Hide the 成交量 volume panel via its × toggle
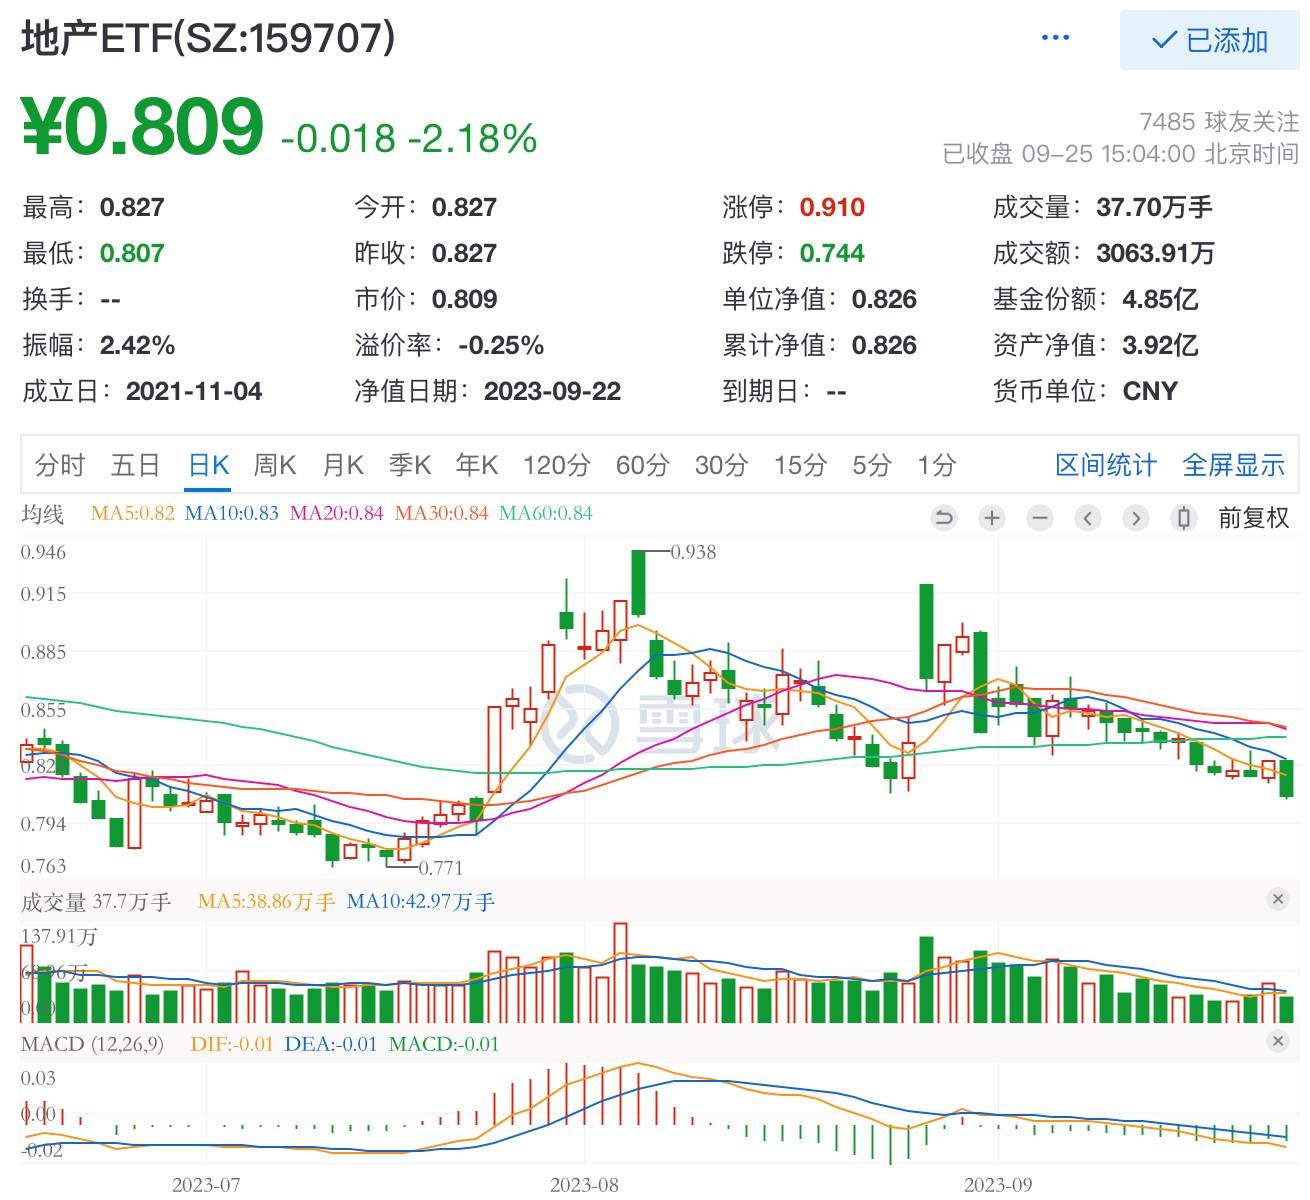The width and height of the screenshot is (1310, 1200). (x=1277, y=900)
